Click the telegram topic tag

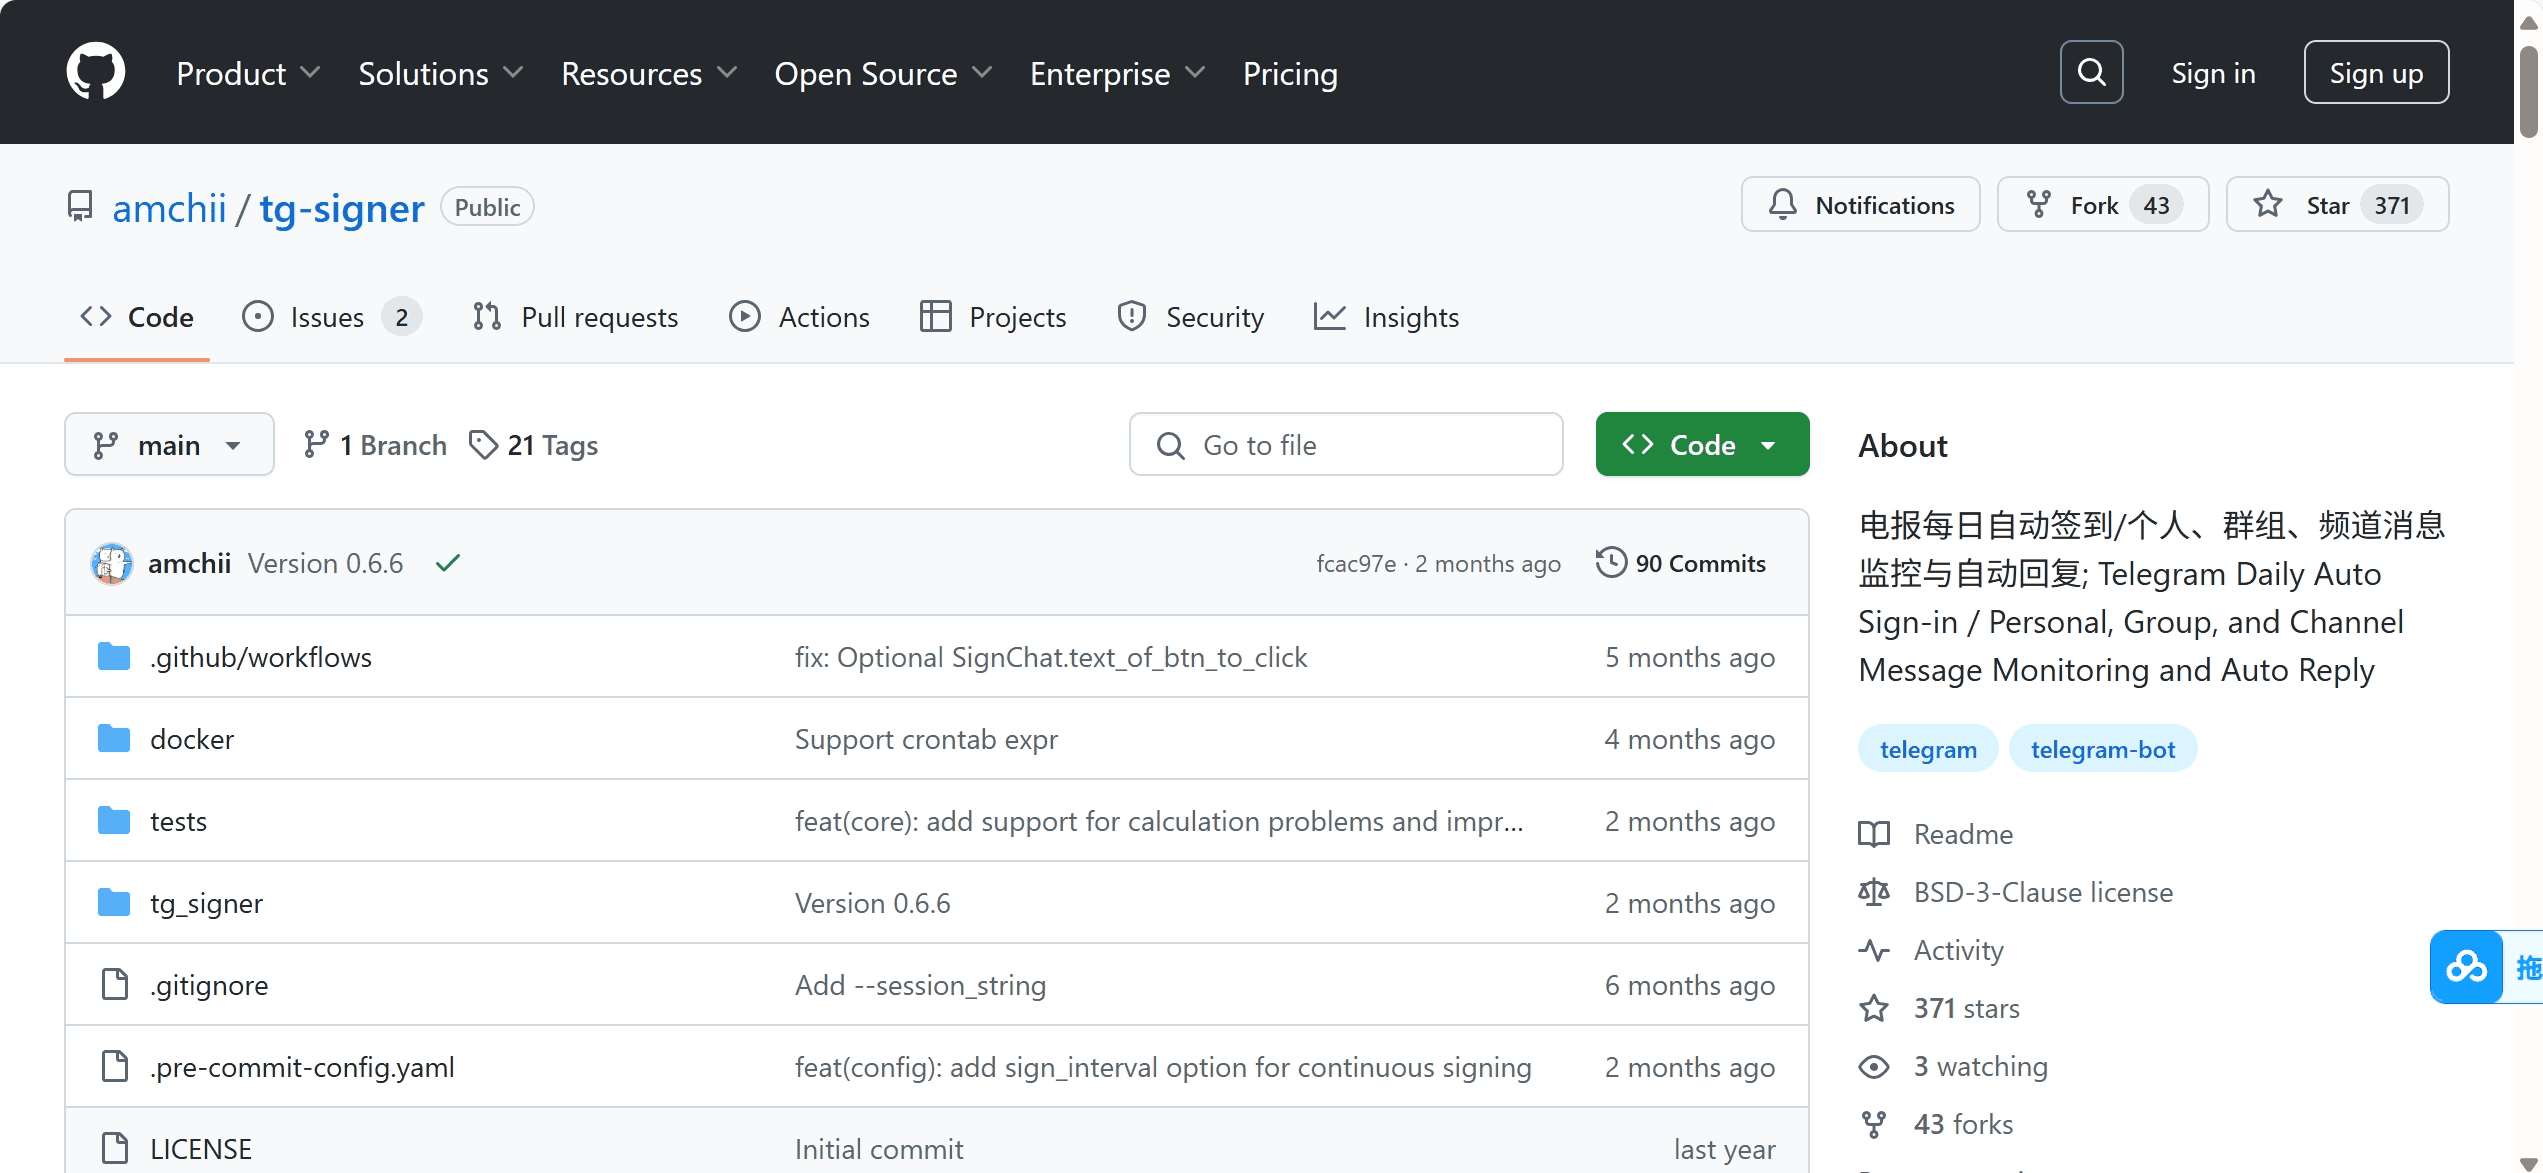point(1928,749)
